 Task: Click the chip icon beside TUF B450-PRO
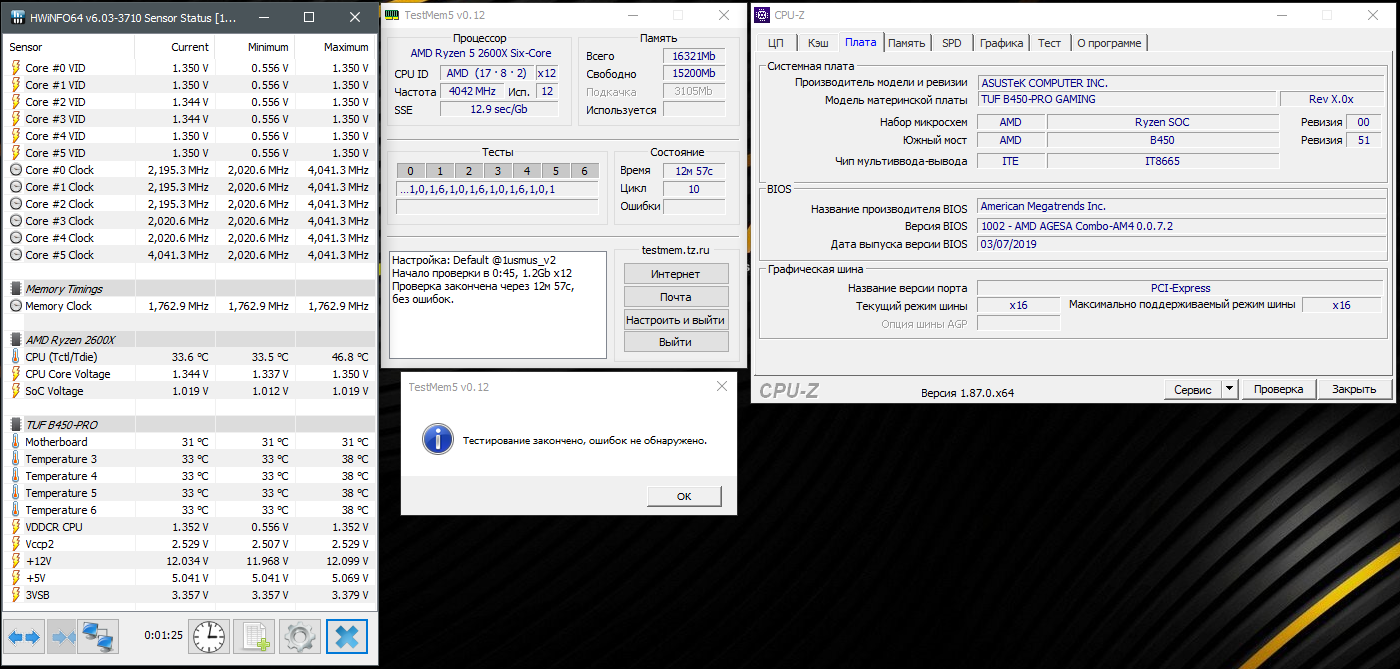(x=16, y=425)
